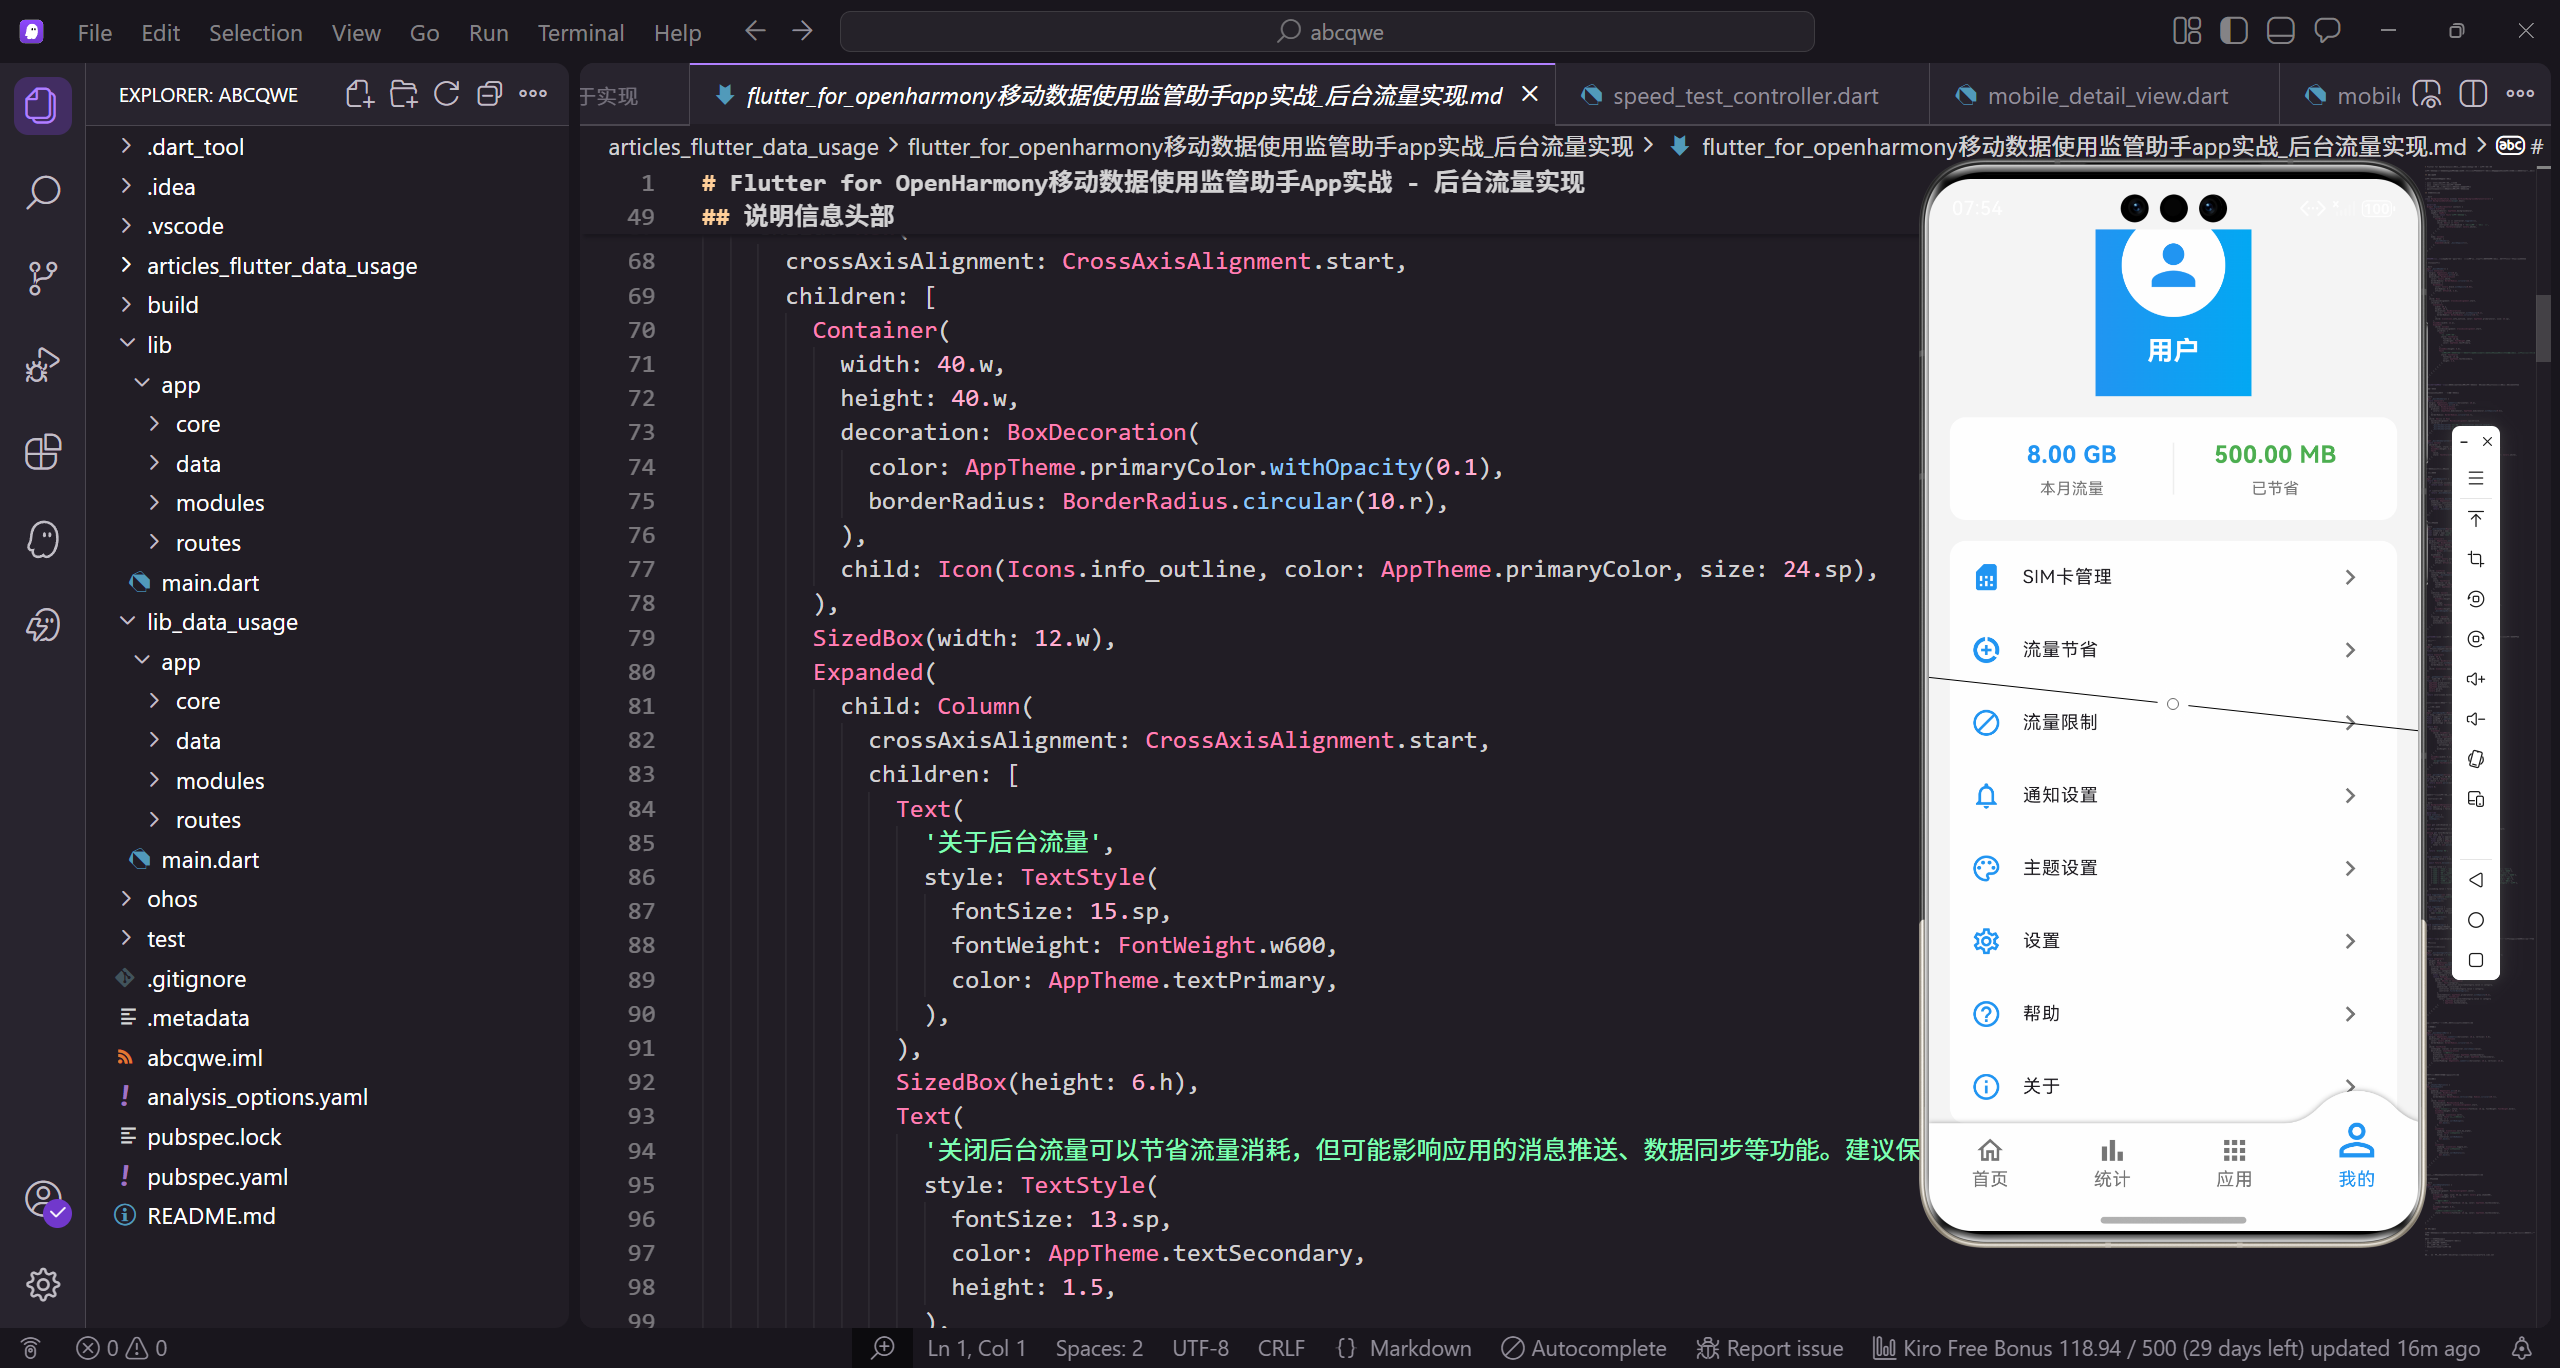Open the Run and Debug view

click(x=42, y=365)
